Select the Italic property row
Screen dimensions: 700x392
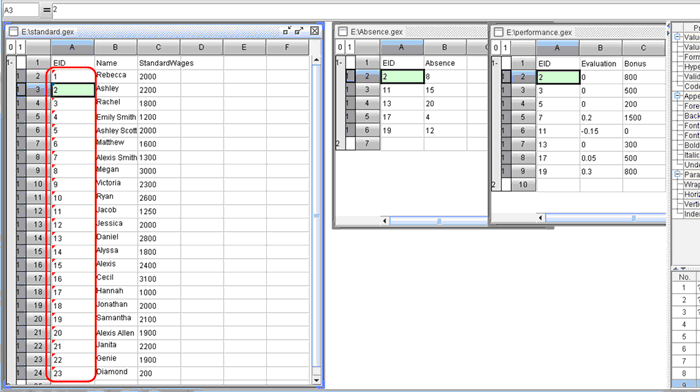tap(692, 155)
